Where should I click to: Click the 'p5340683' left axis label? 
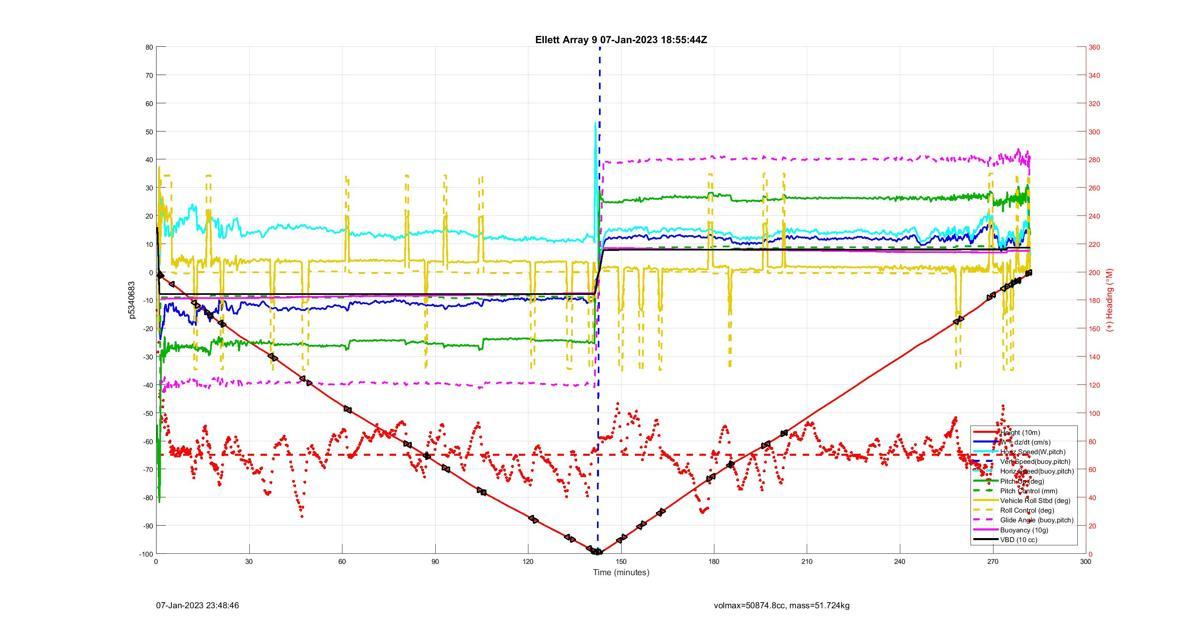131,300
